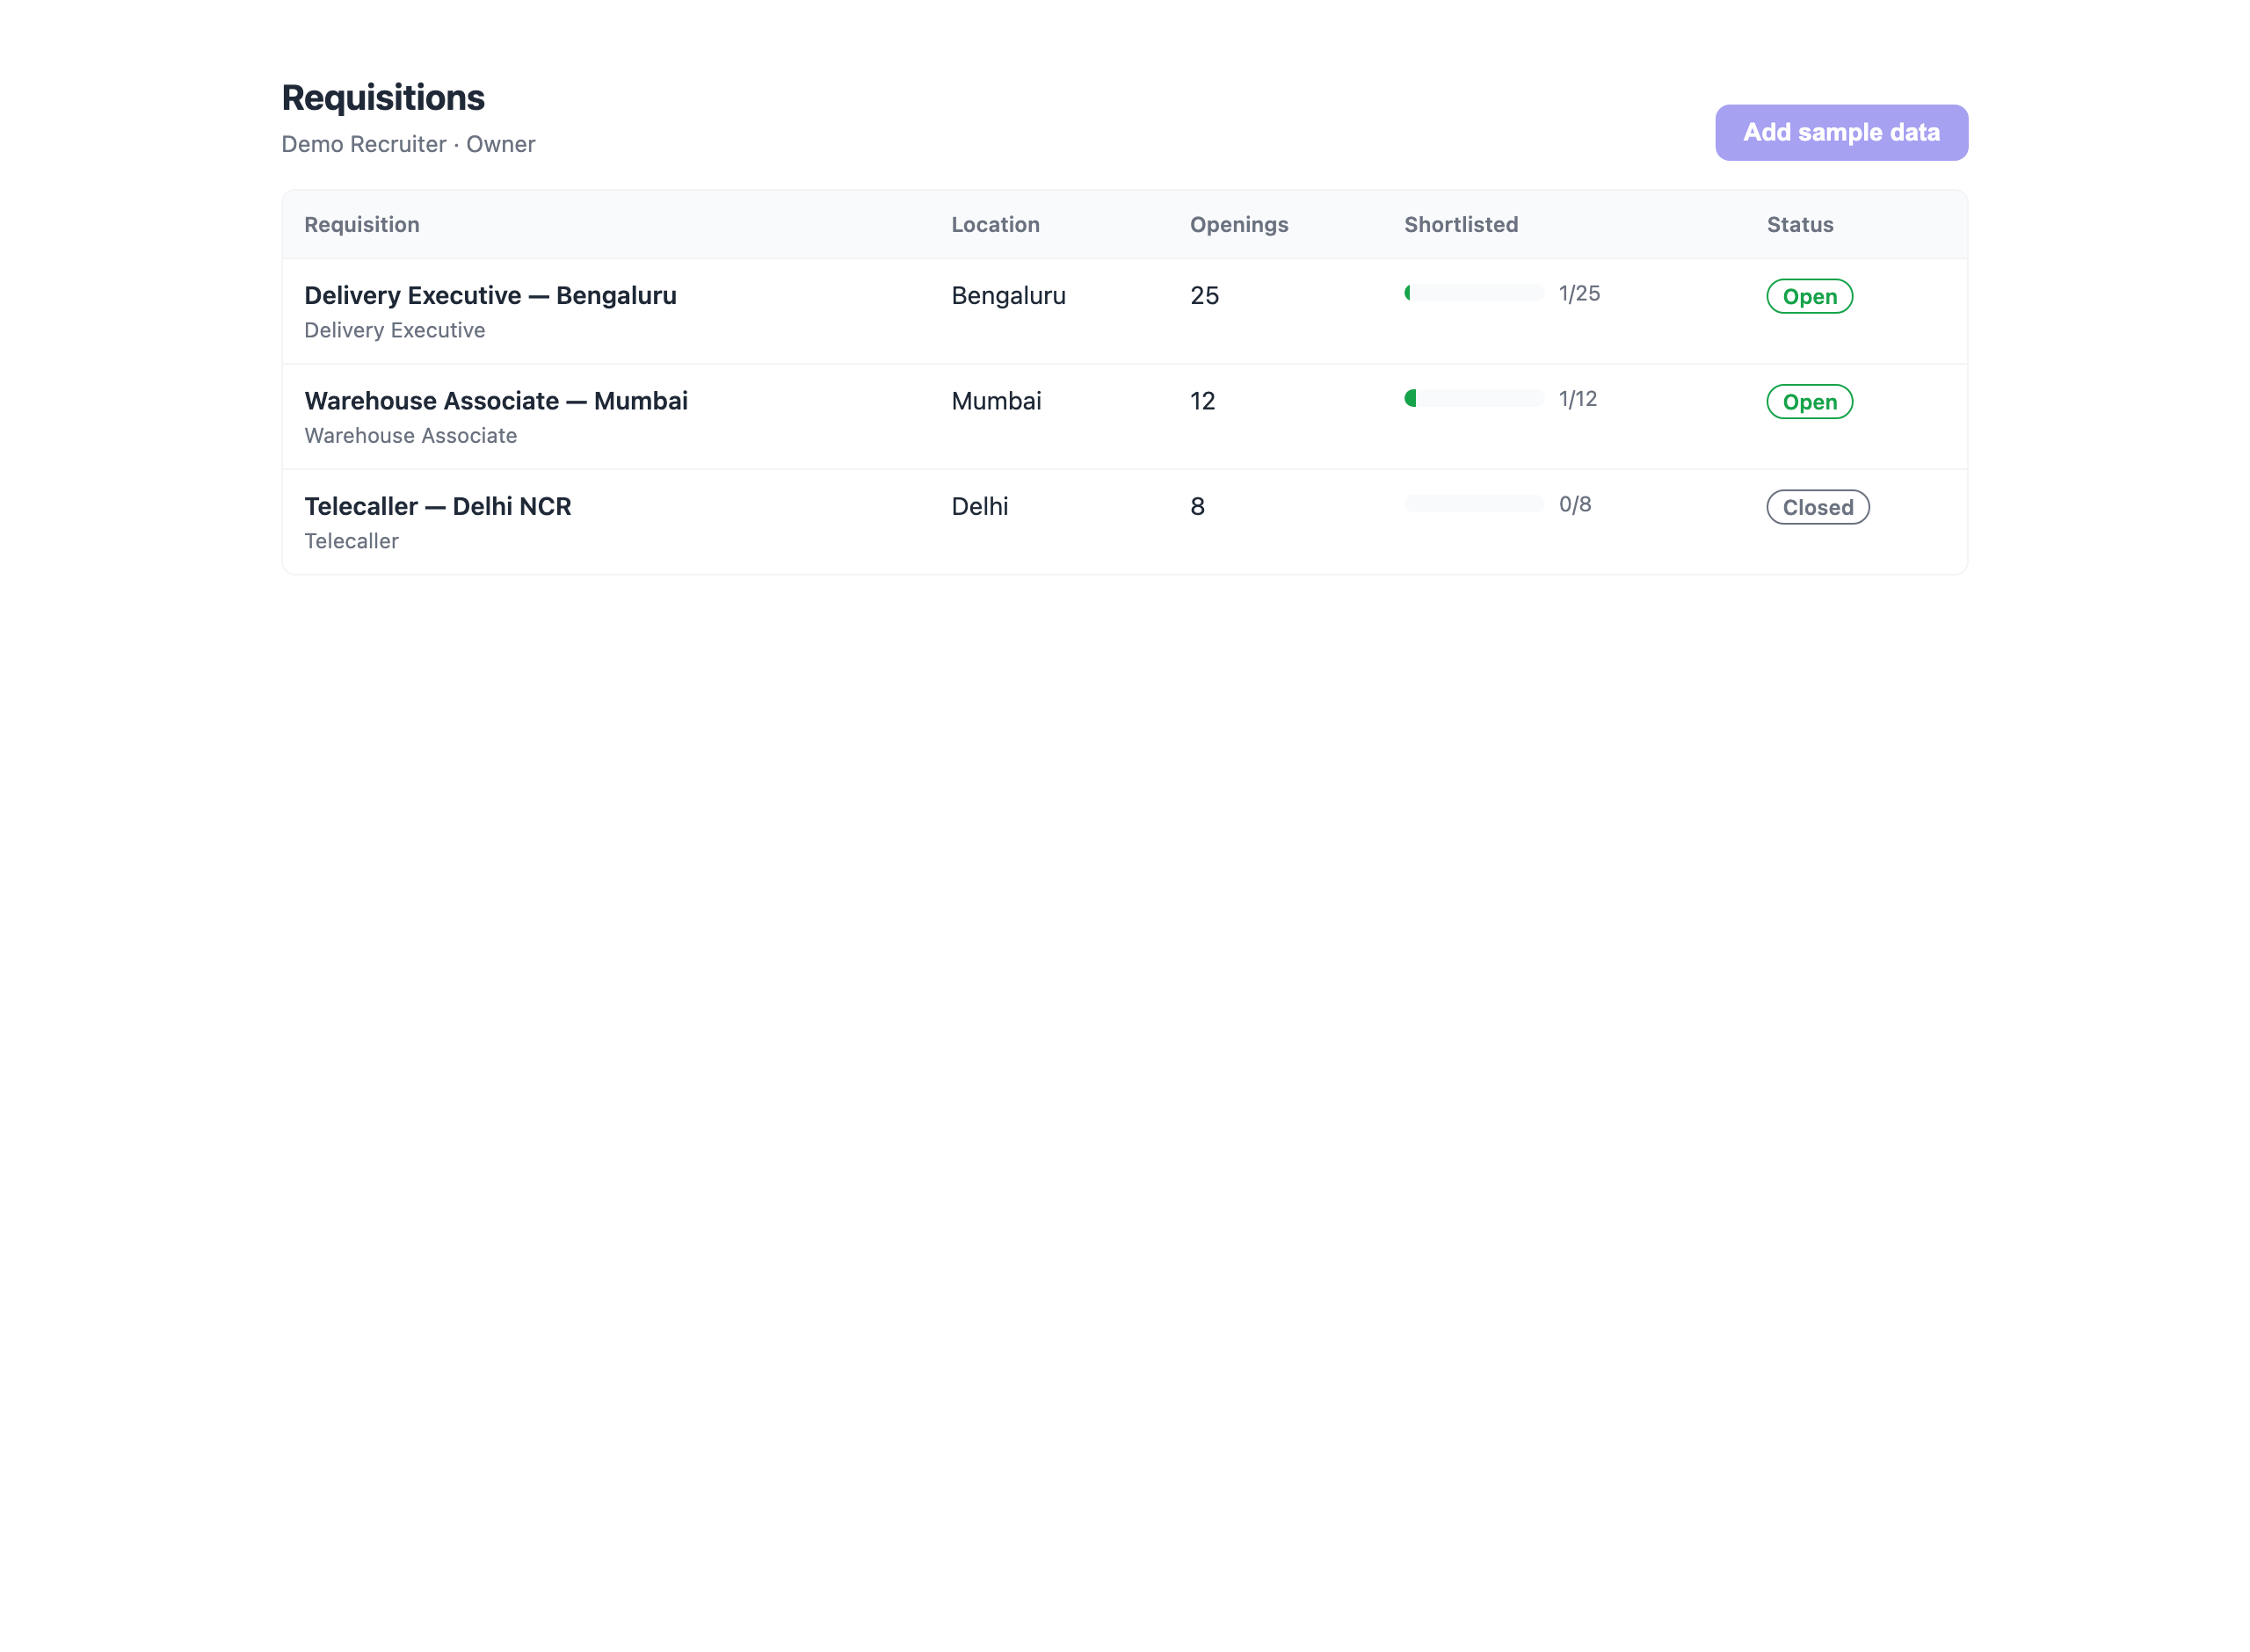
Task: Click the Add sample data button
Action: (x=1841, y=132)
